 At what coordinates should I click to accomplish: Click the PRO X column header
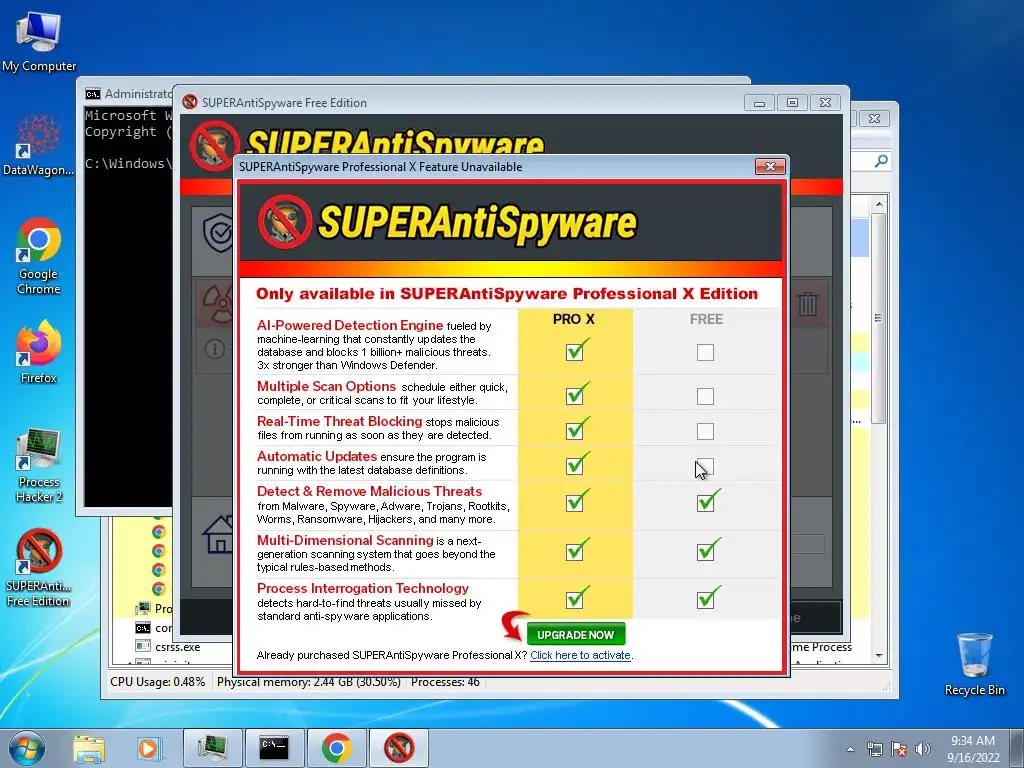click(573, 319)
